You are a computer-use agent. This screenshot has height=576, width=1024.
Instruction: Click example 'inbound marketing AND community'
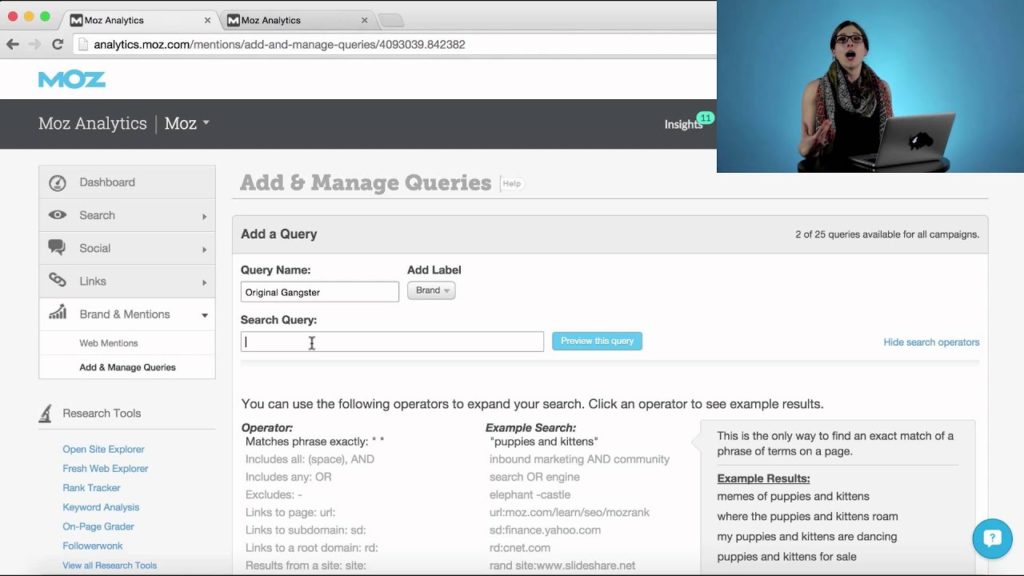[x=579, y=459]
